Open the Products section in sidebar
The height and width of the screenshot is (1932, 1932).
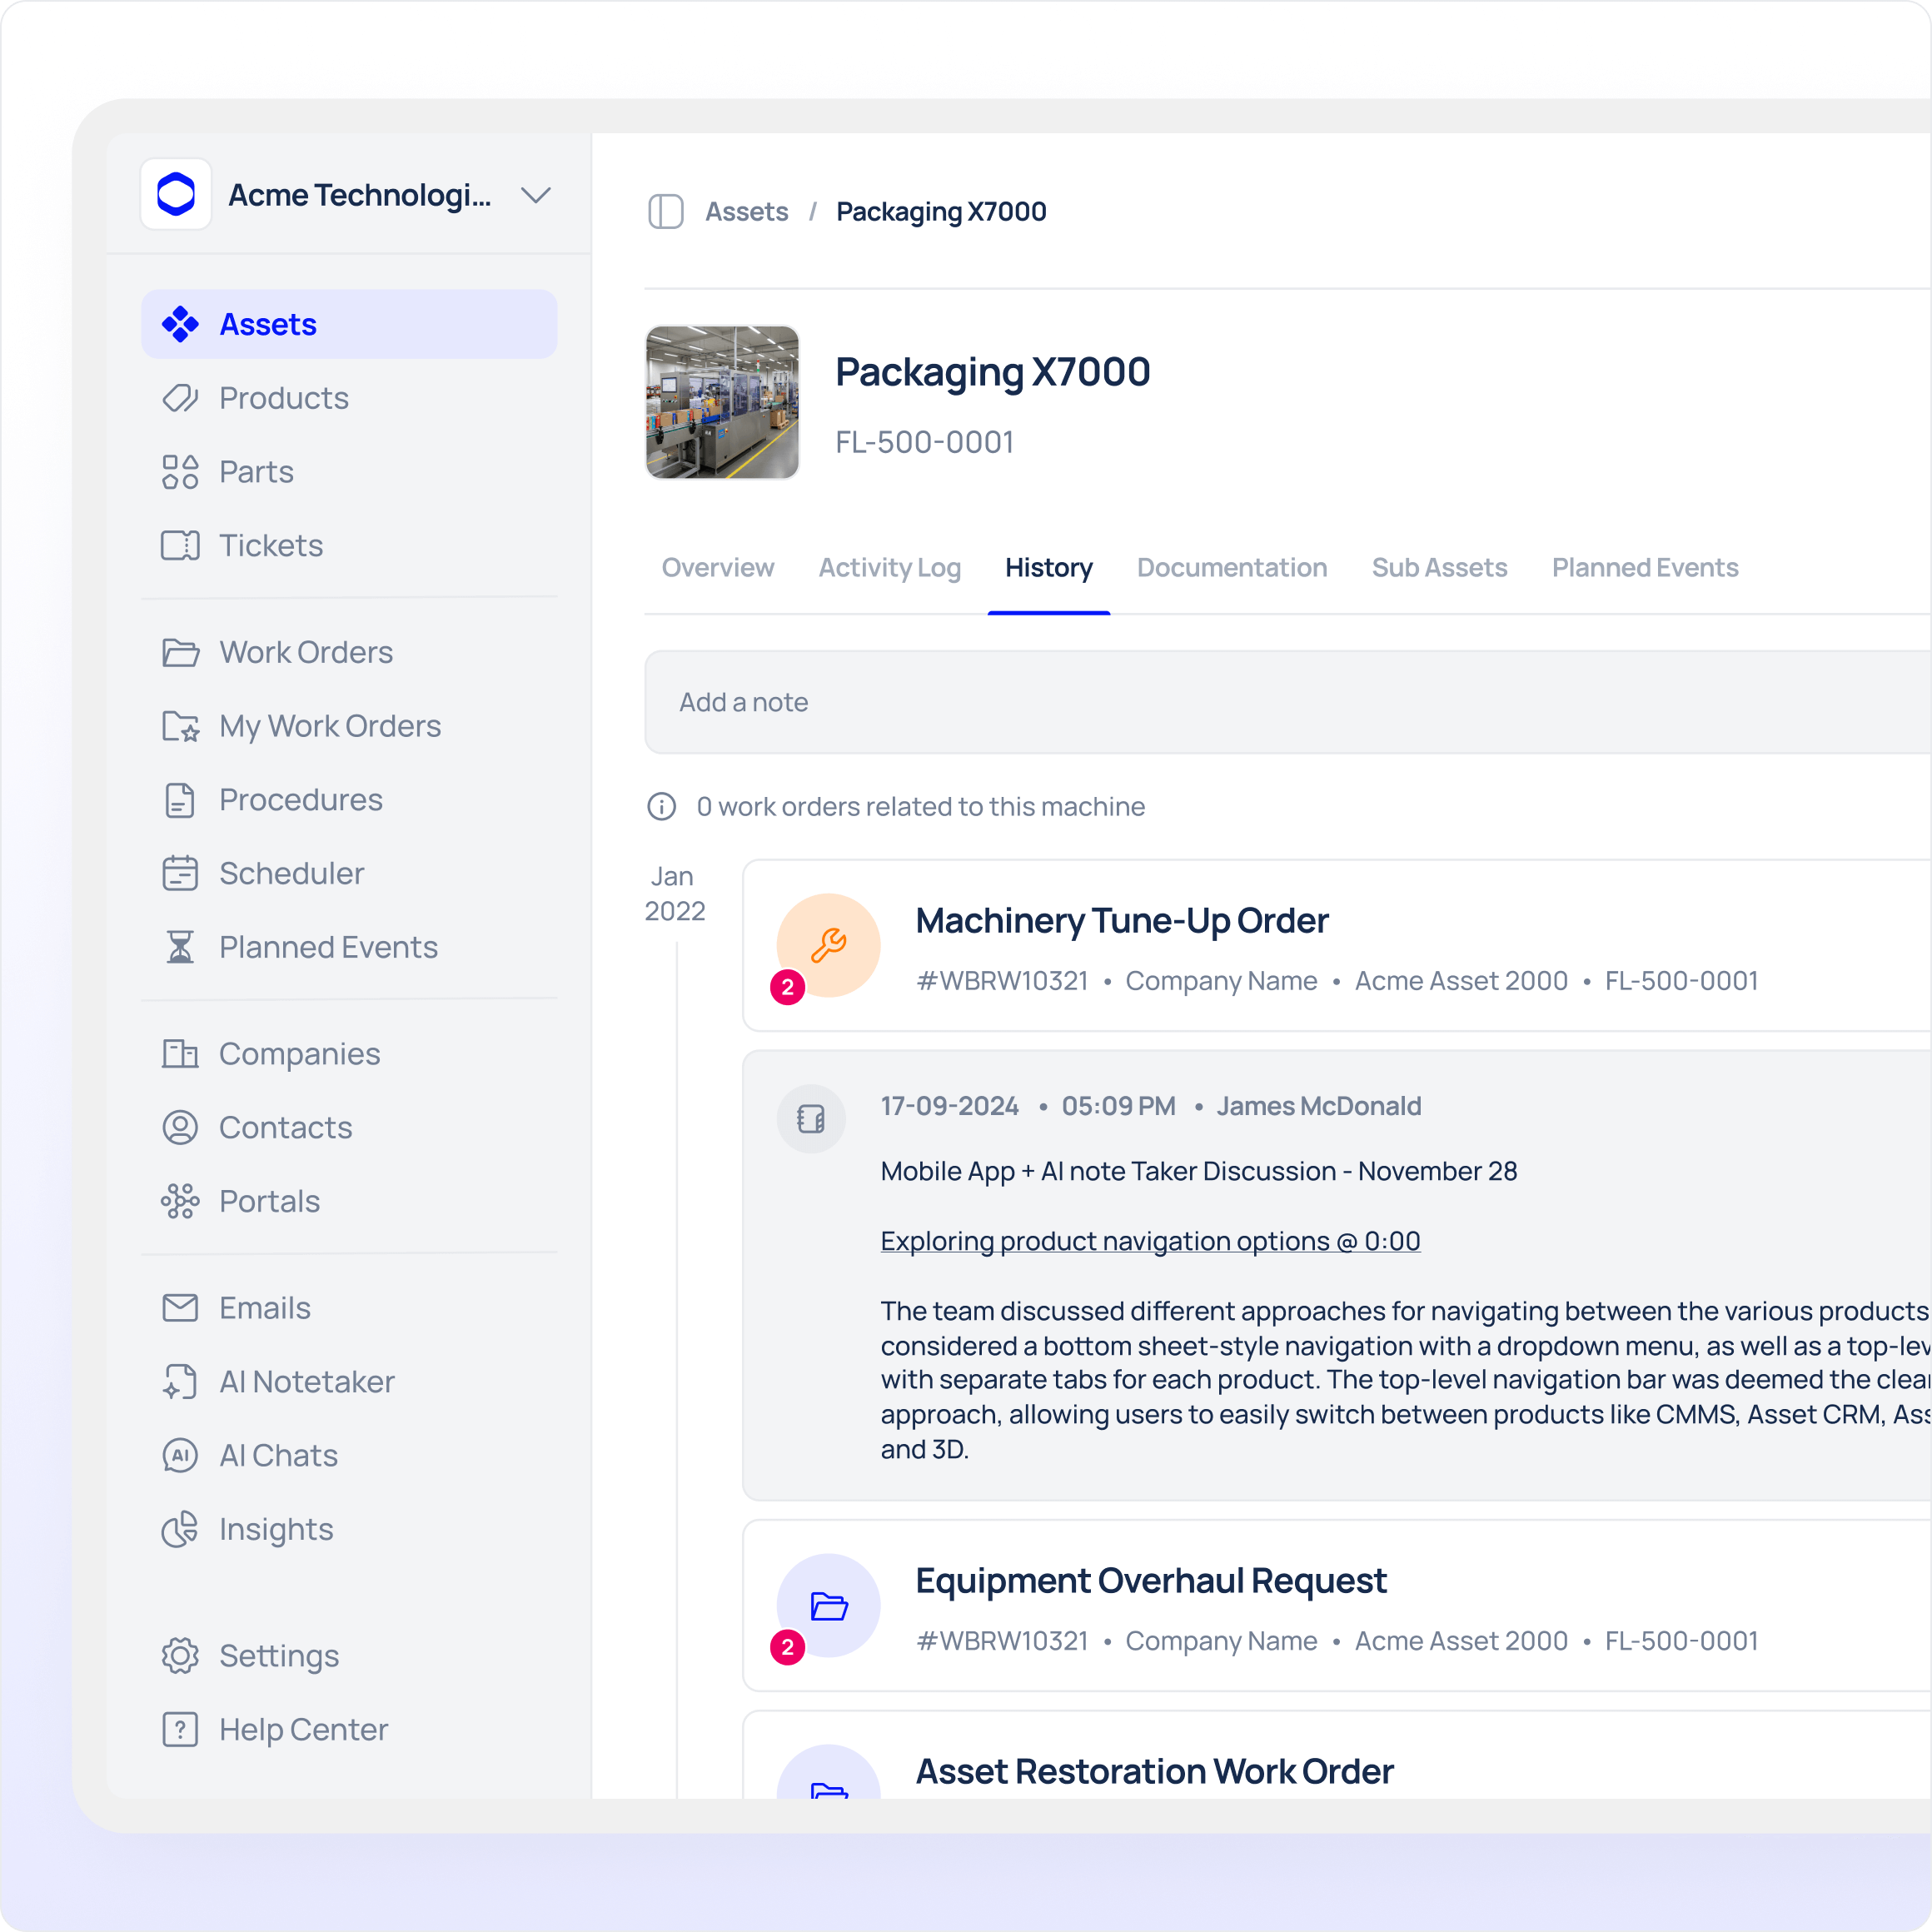[284, 398]
